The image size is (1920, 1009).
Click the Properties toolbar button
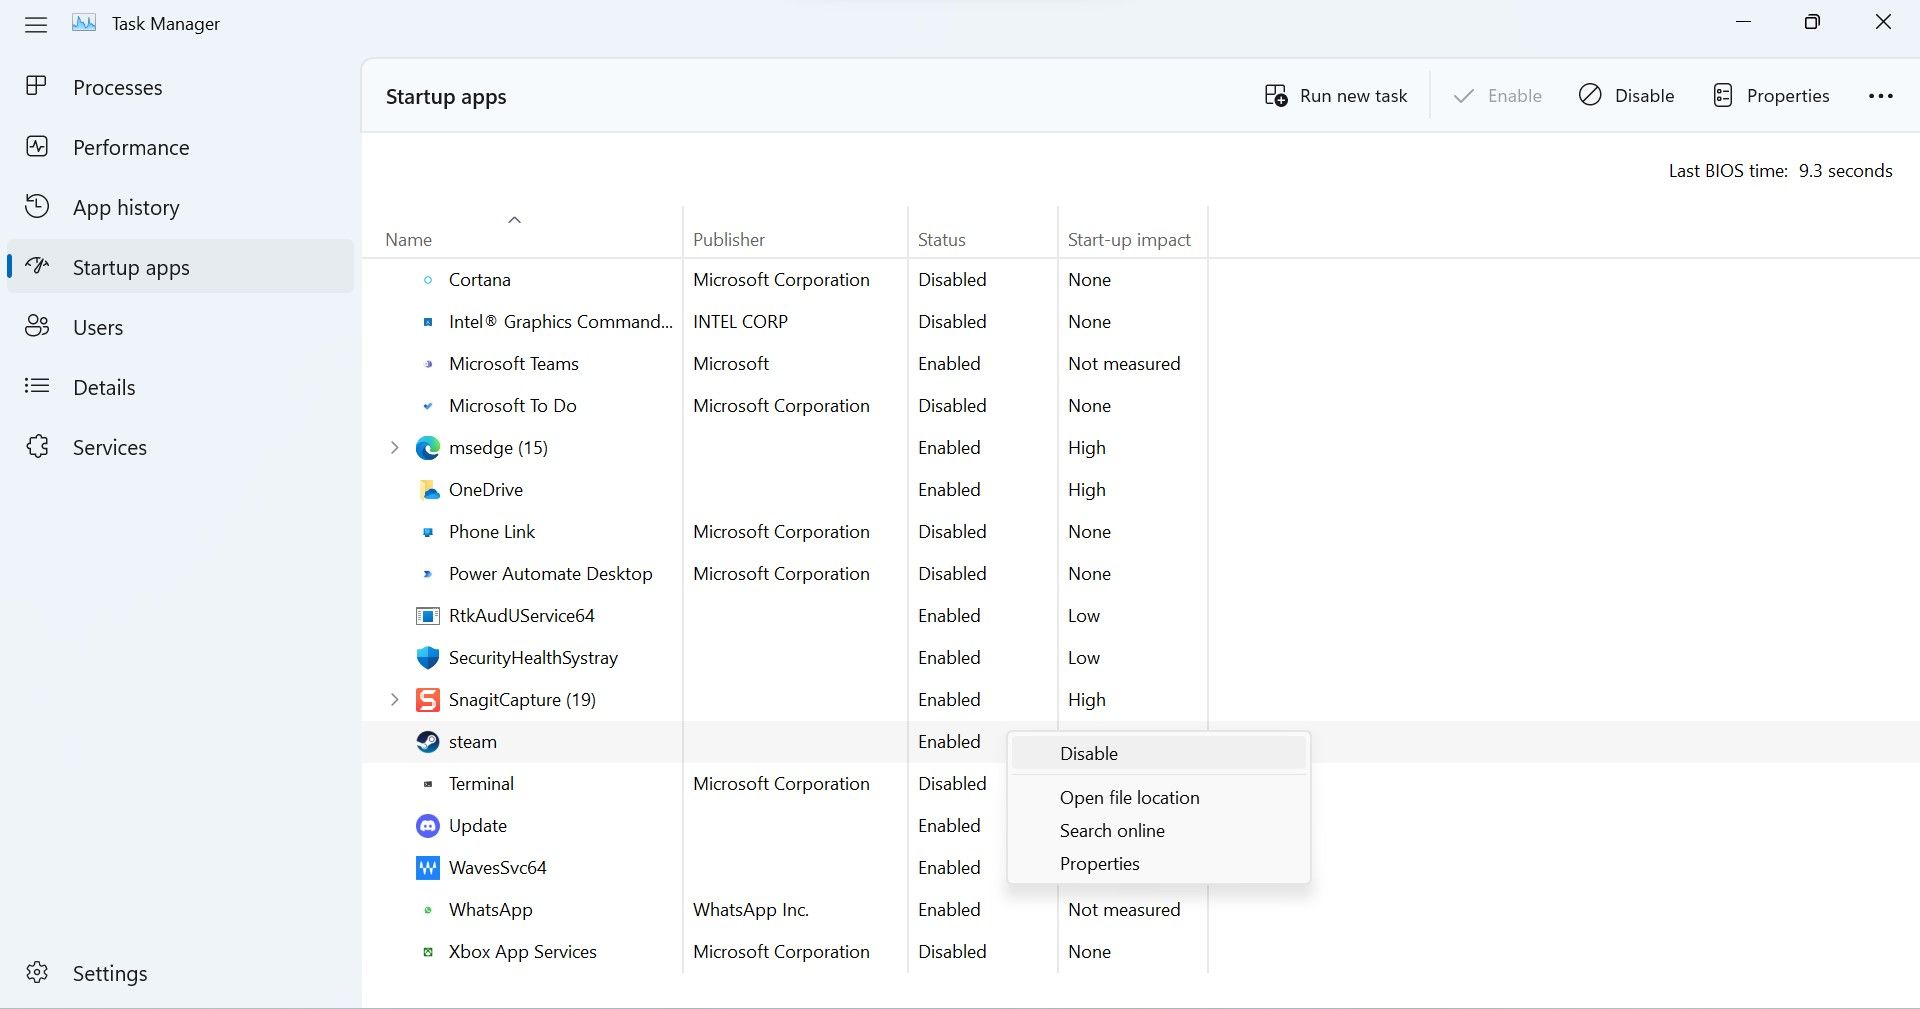[1771, 96]
